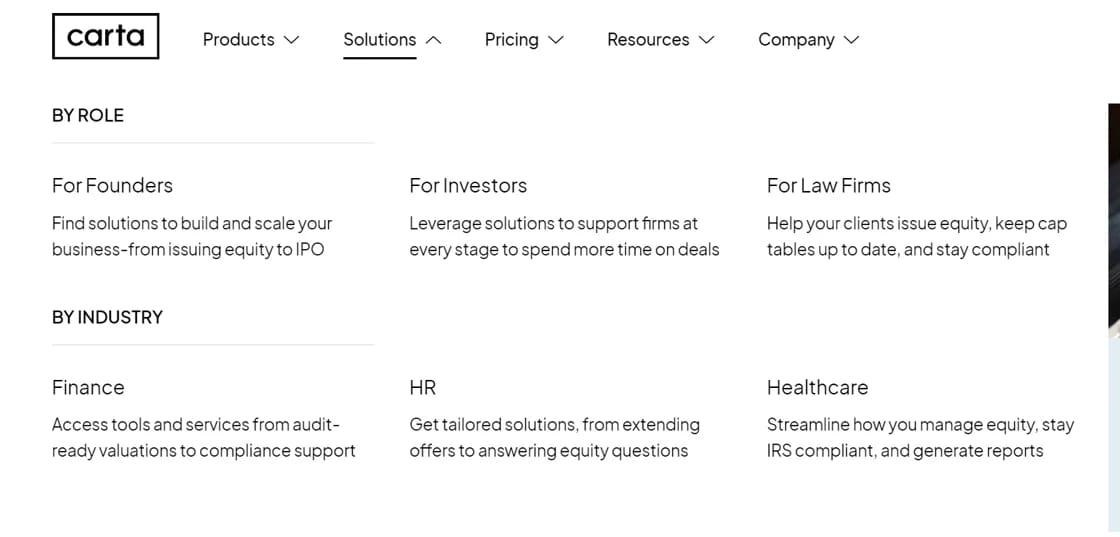Open the For Founders link

pos(112,186)
